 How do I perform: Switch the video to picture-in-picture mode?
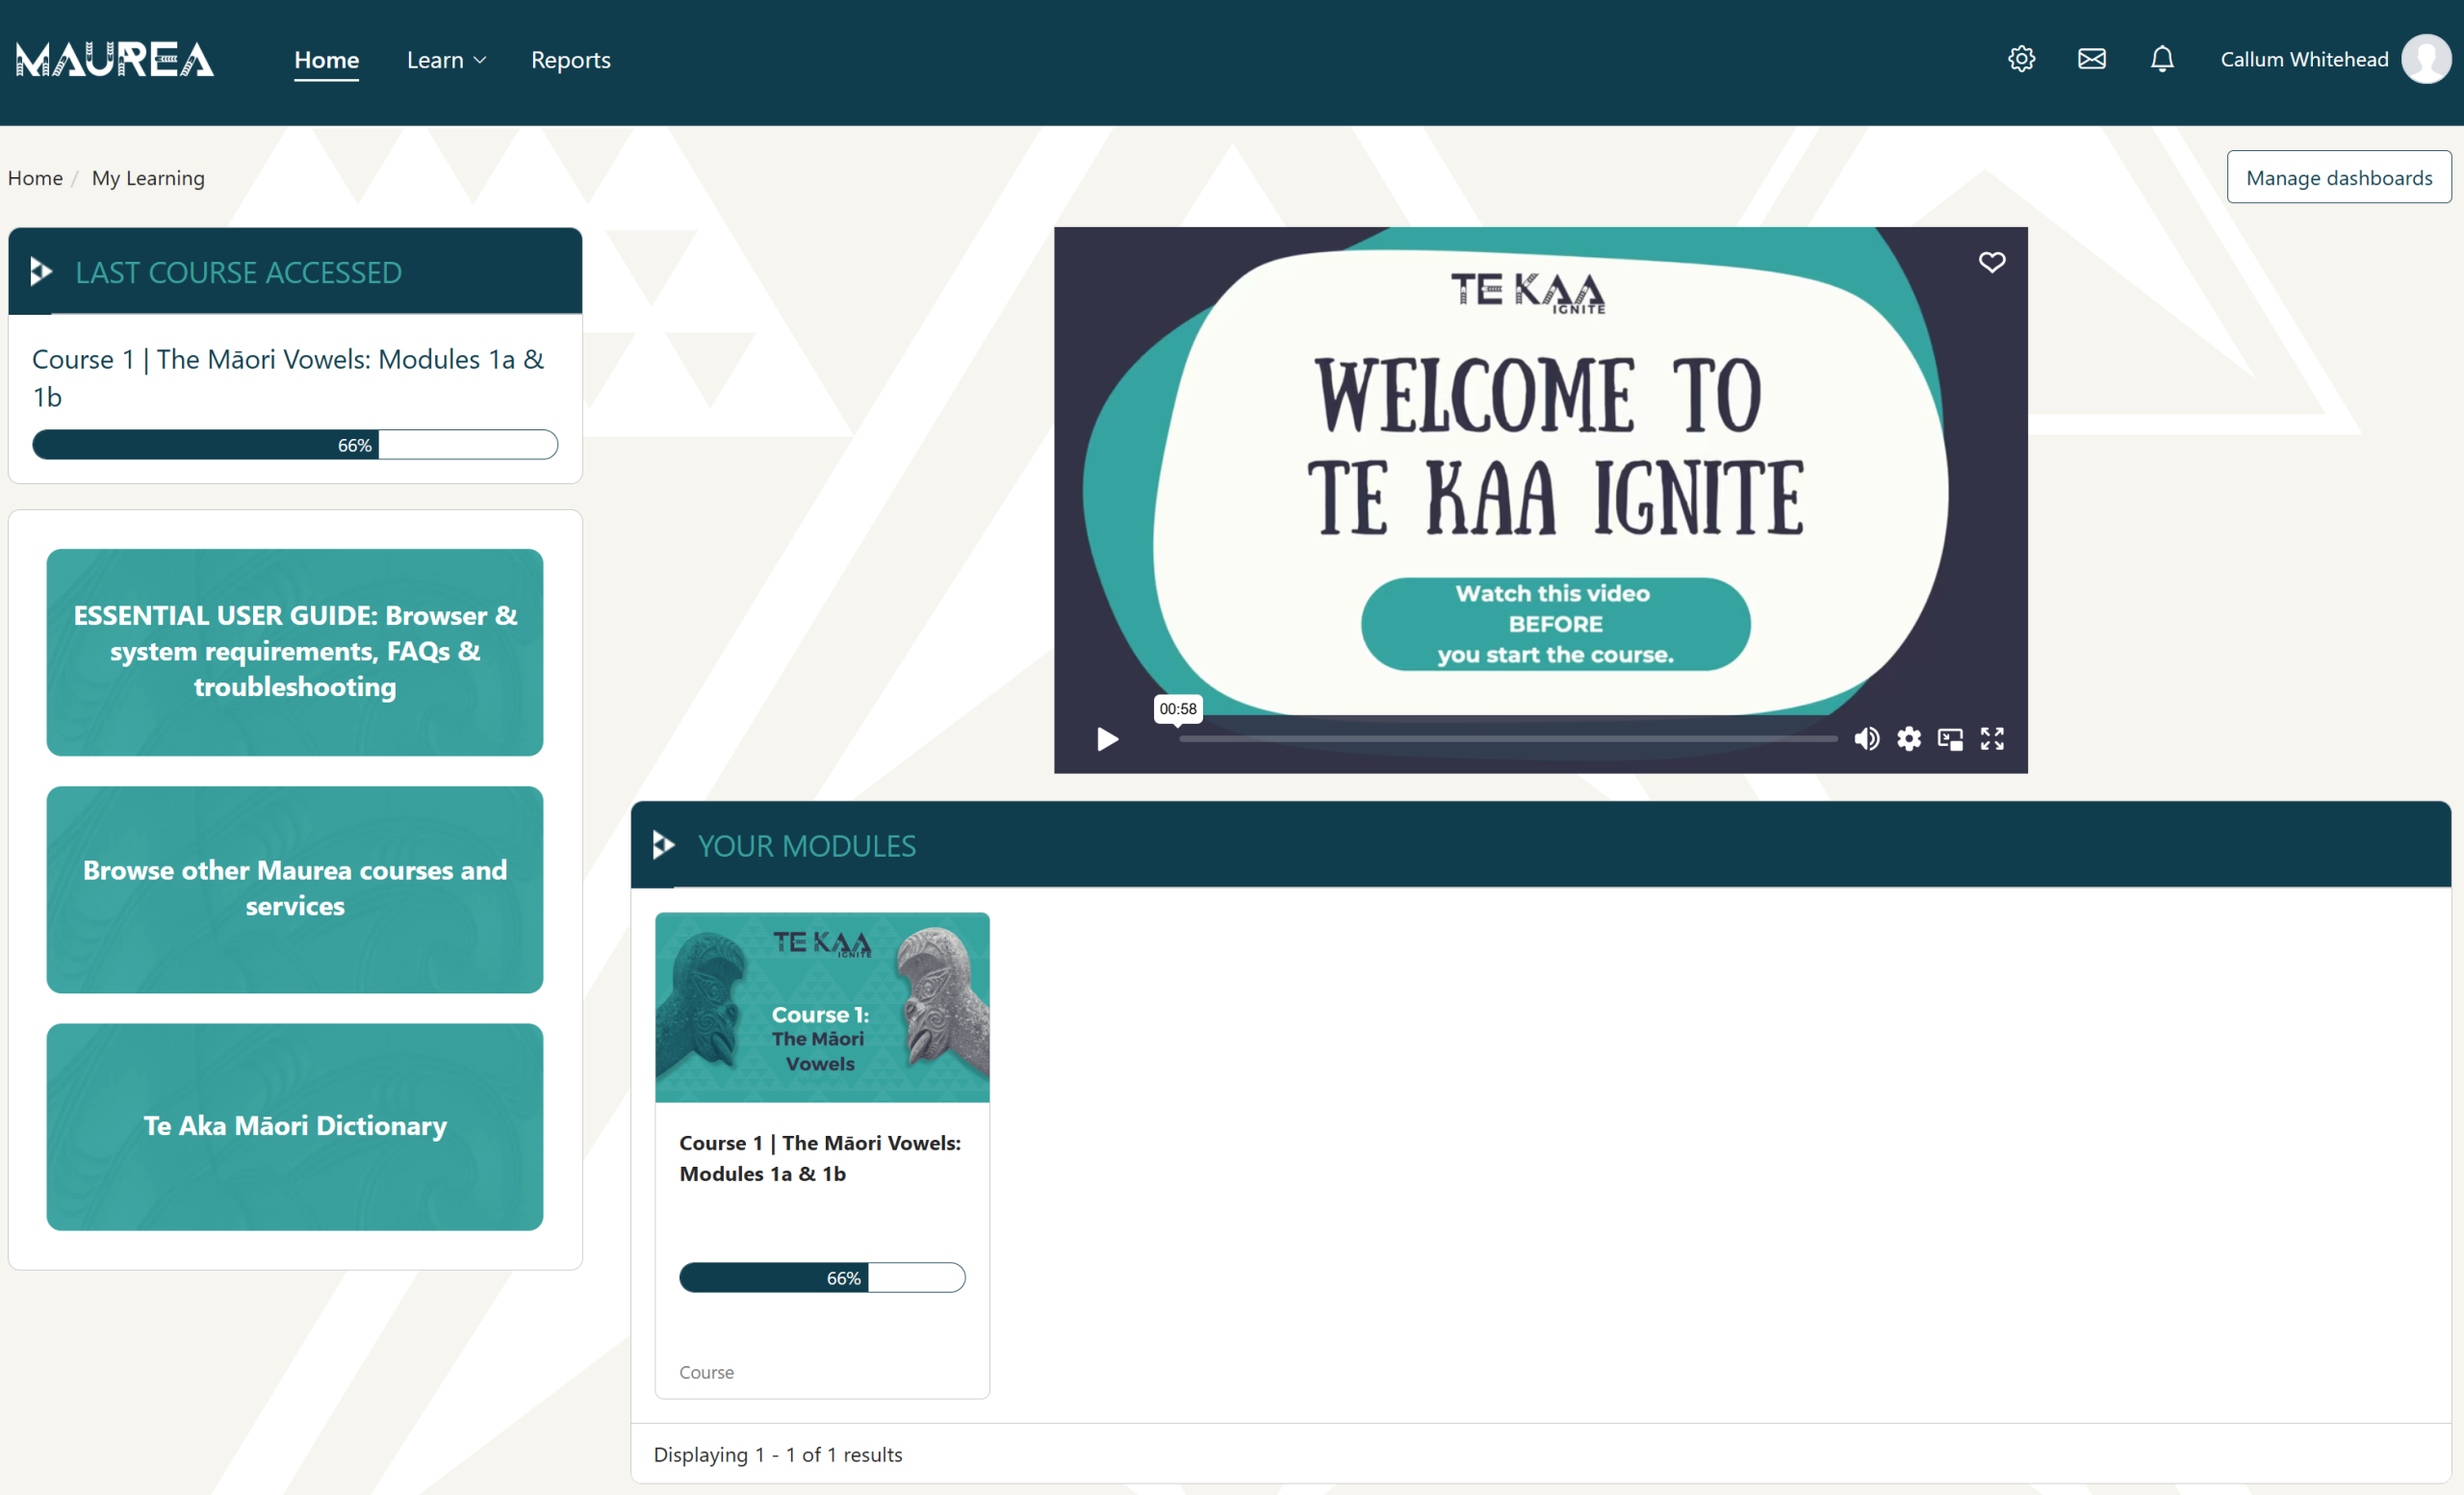(1950, 739)
